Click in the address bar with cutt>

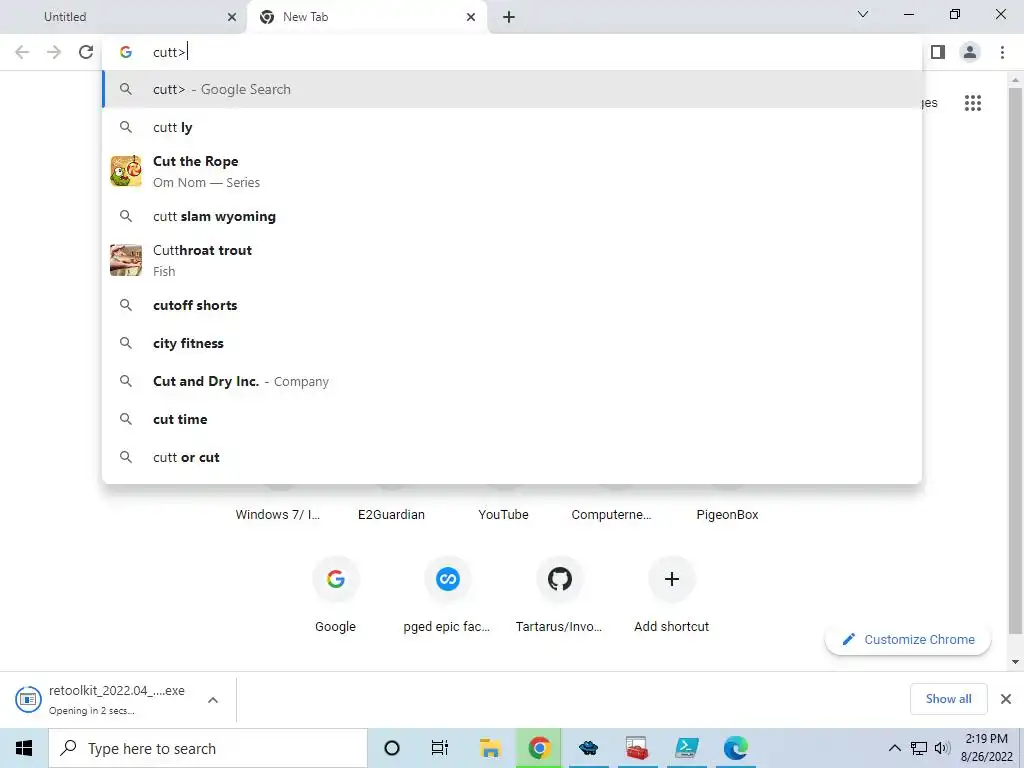click(512, 52)
